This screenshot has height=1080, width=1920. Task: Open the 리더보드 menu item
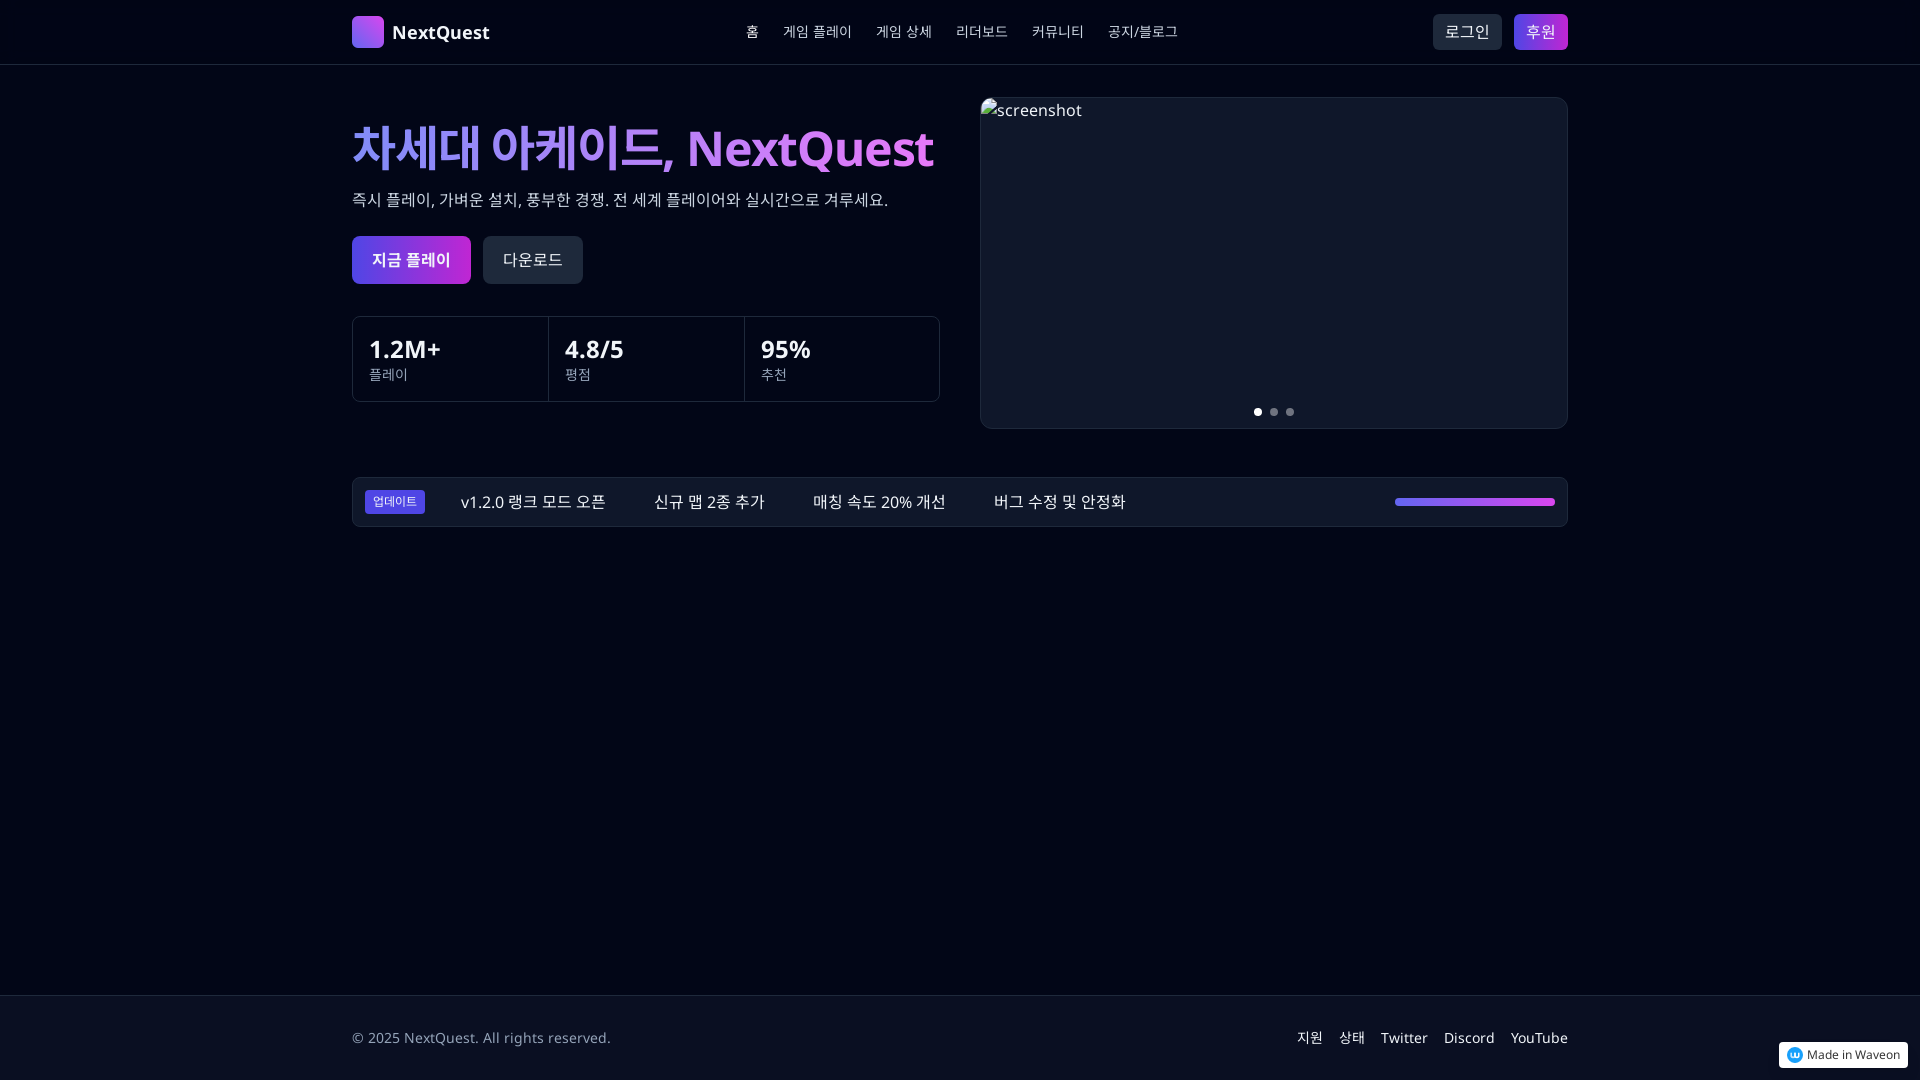[x=981, y=31]
